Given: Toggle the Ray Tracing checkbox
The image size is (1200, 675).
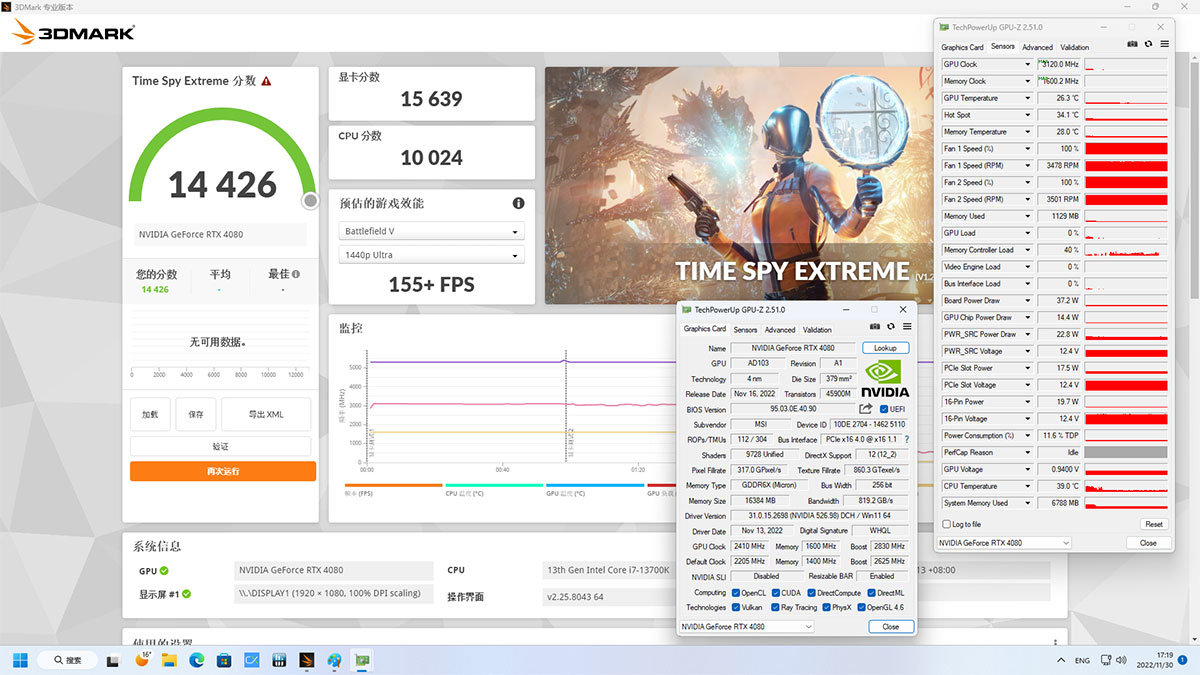Looking at the screenshot, I should tap(774, 607).
